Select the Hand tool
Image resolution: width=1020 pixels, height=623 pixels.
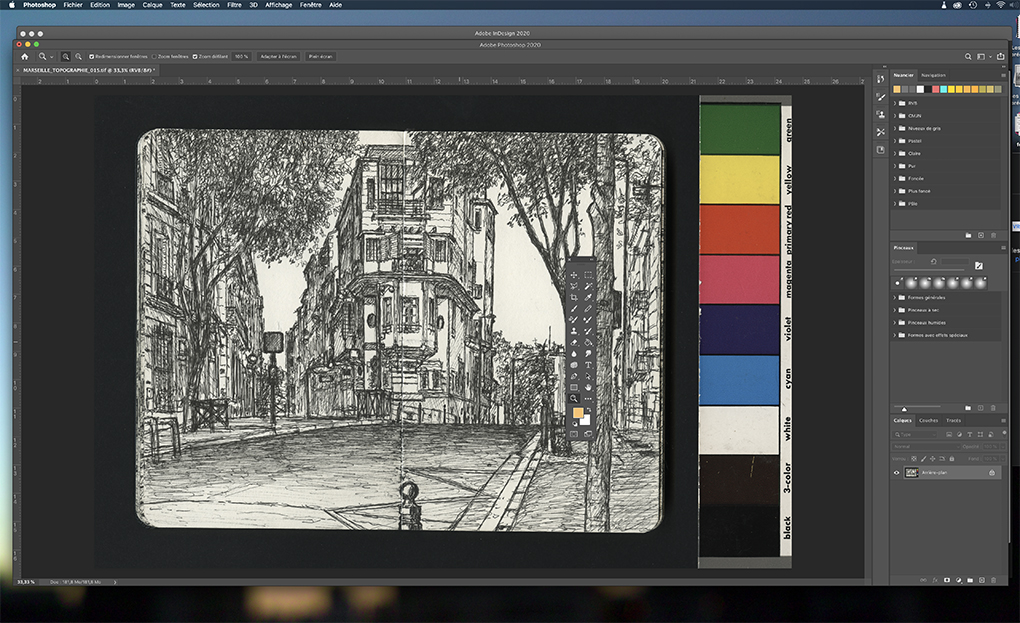point(588,388)
